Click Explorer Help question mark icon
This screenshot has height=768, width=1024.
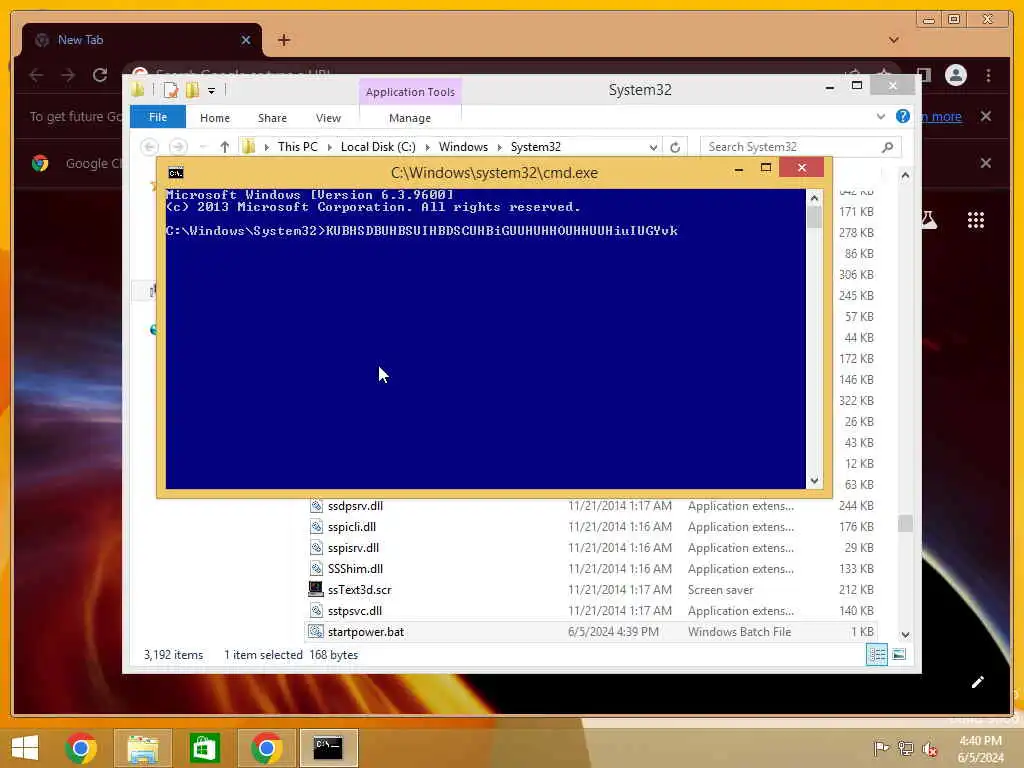coord(903,116)
